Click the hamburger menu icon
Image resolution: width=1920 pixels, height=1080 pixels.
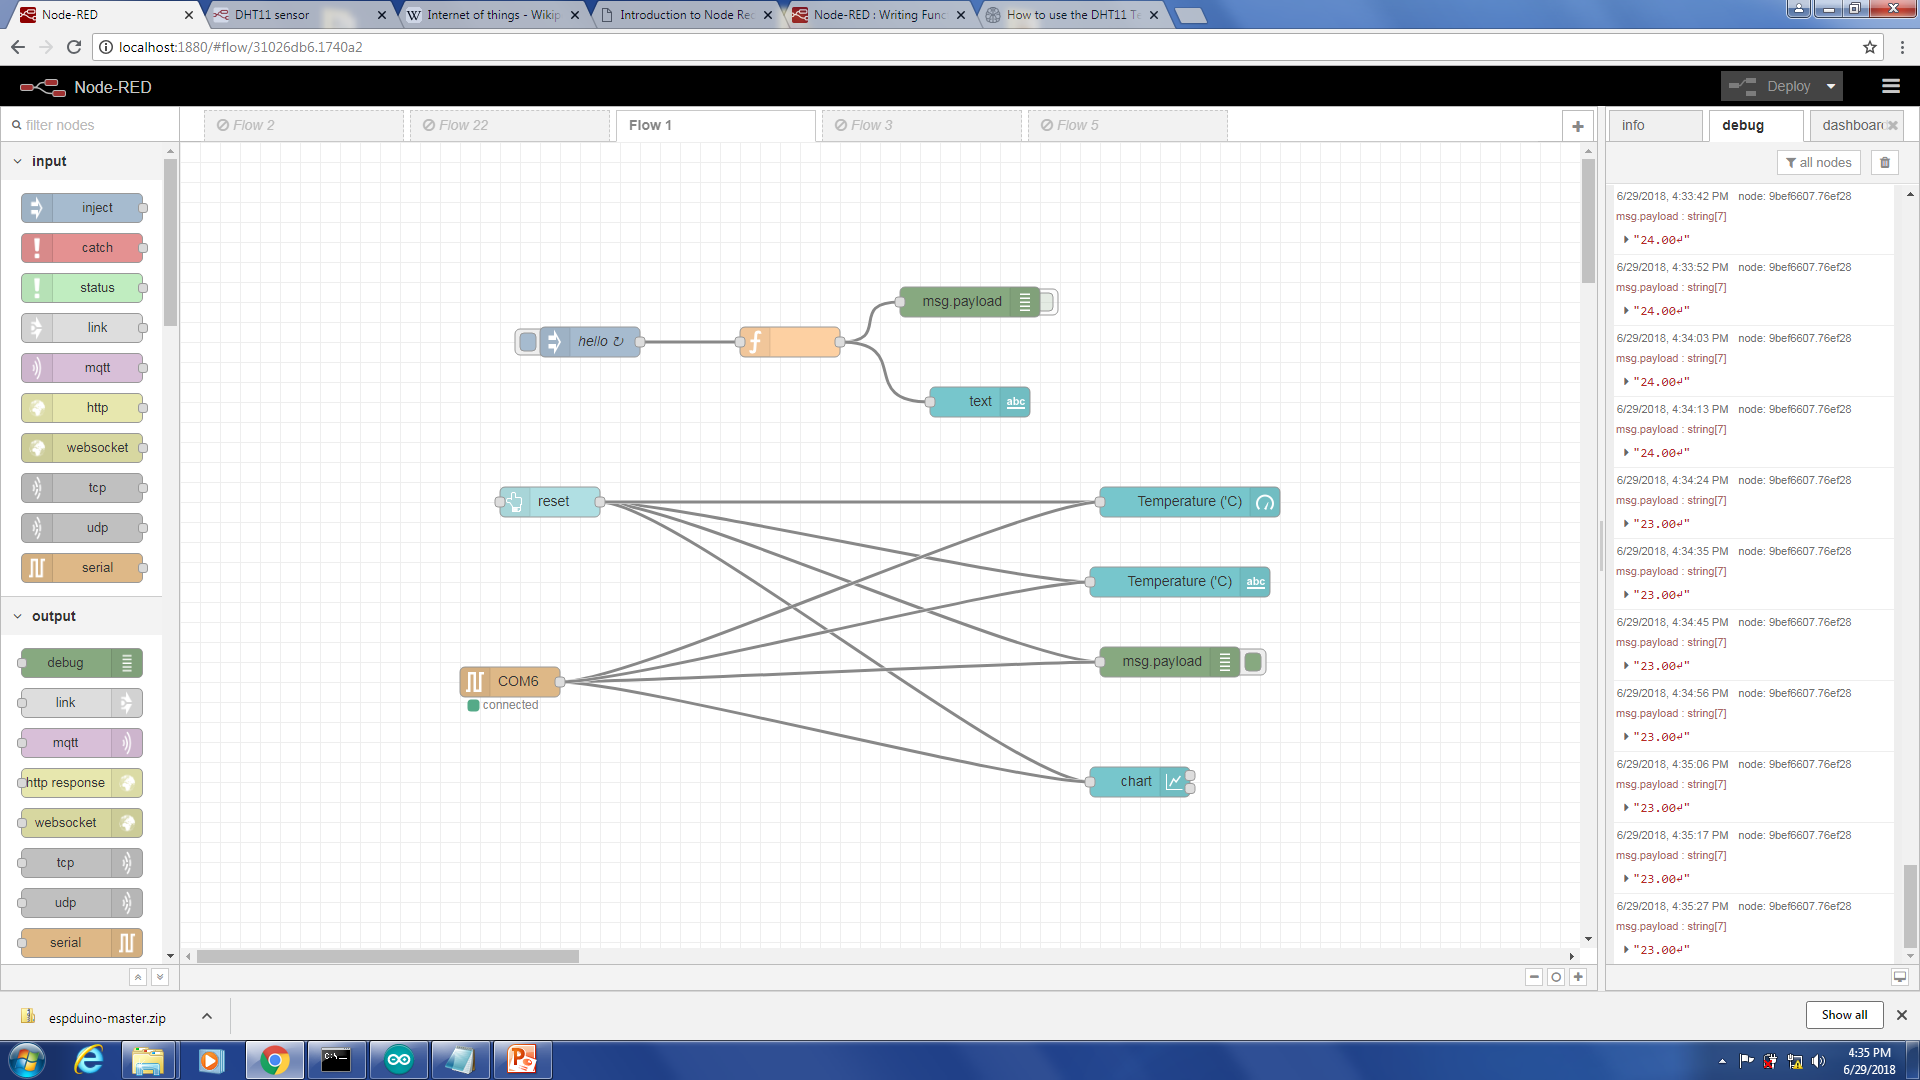[x=1890, y=87]
